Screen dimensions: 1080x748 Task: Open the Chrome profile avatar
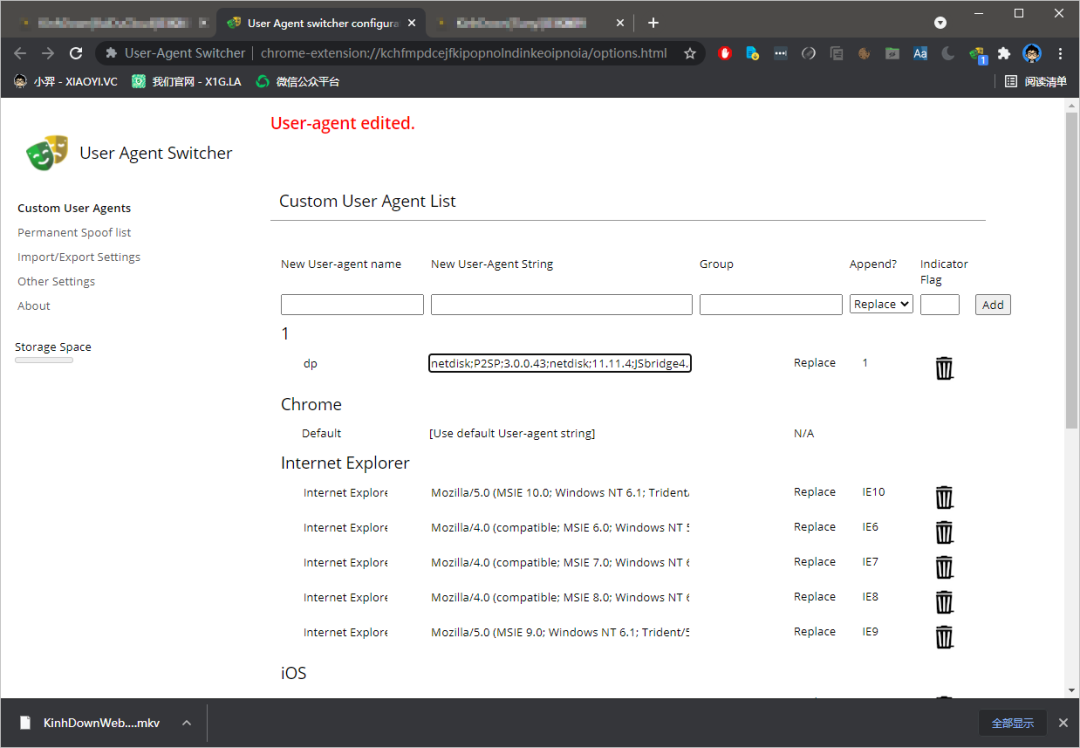tap(1032, 53)
